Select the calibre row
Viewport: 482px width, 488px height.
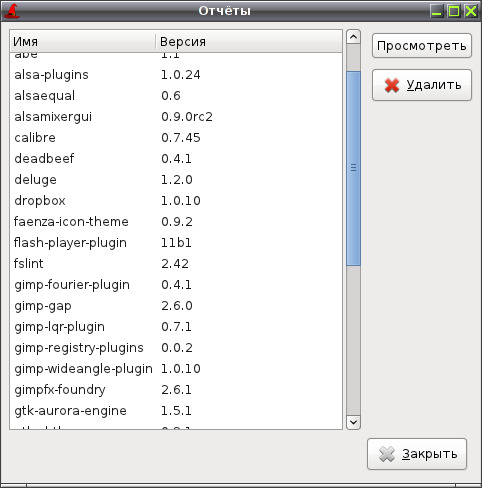[176, 138]
